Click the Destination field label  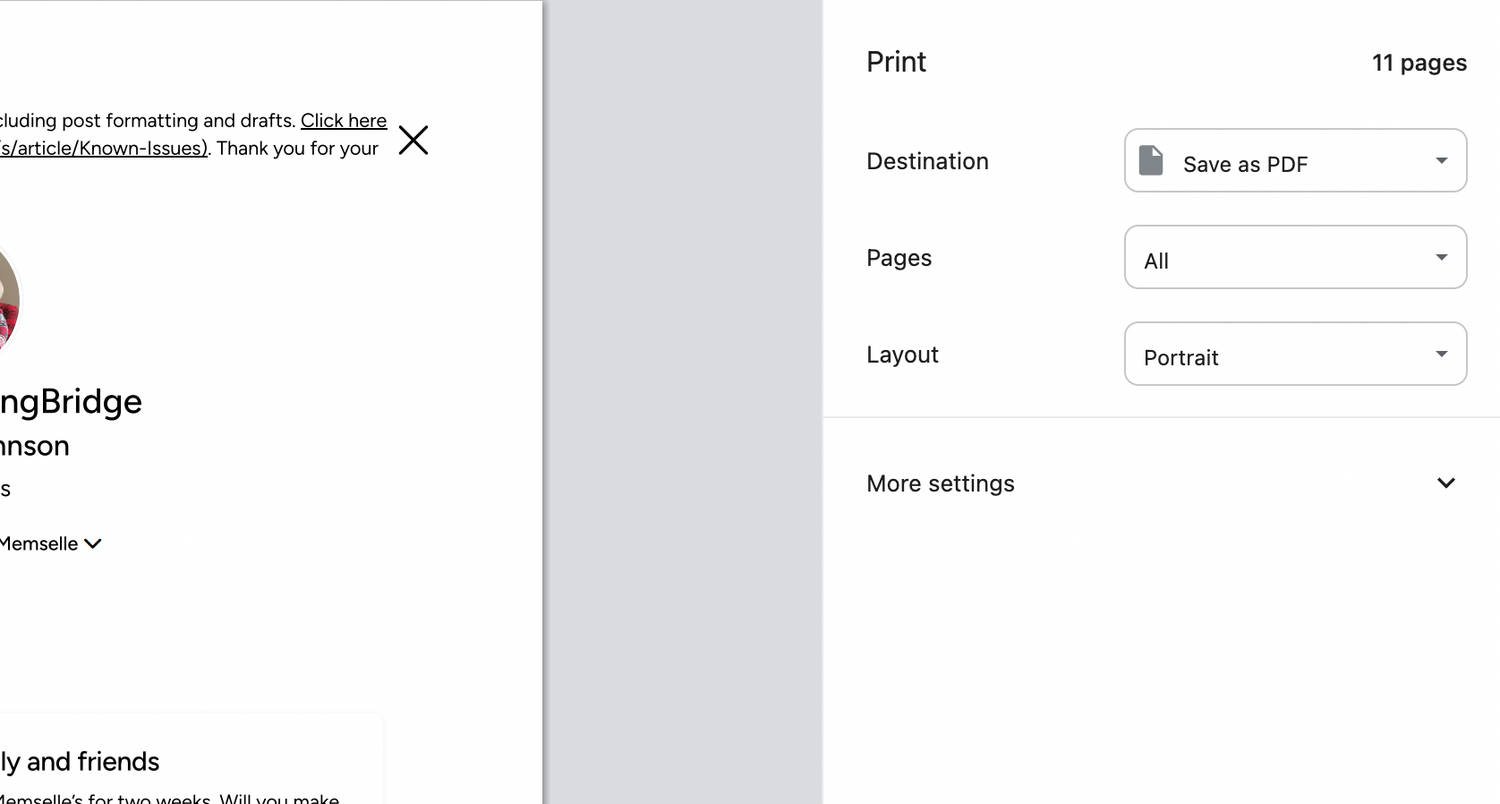pos(927,161)
